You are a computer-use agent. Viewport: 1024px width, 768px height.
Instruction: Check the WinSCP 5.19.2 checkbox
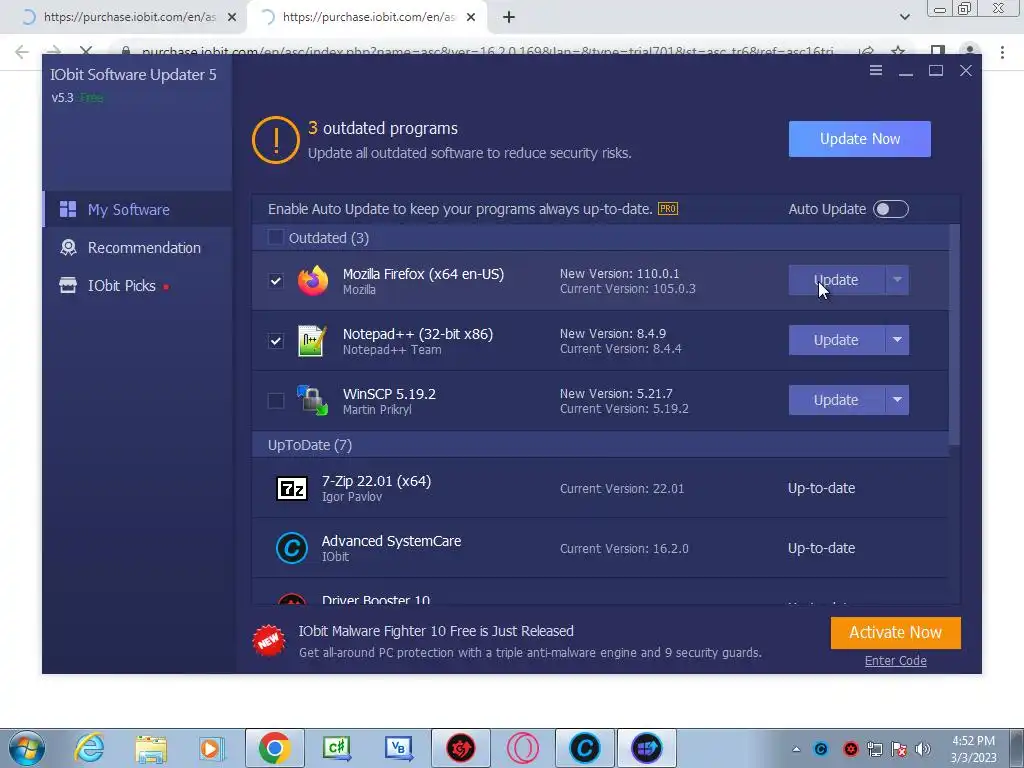pos(276,400)
